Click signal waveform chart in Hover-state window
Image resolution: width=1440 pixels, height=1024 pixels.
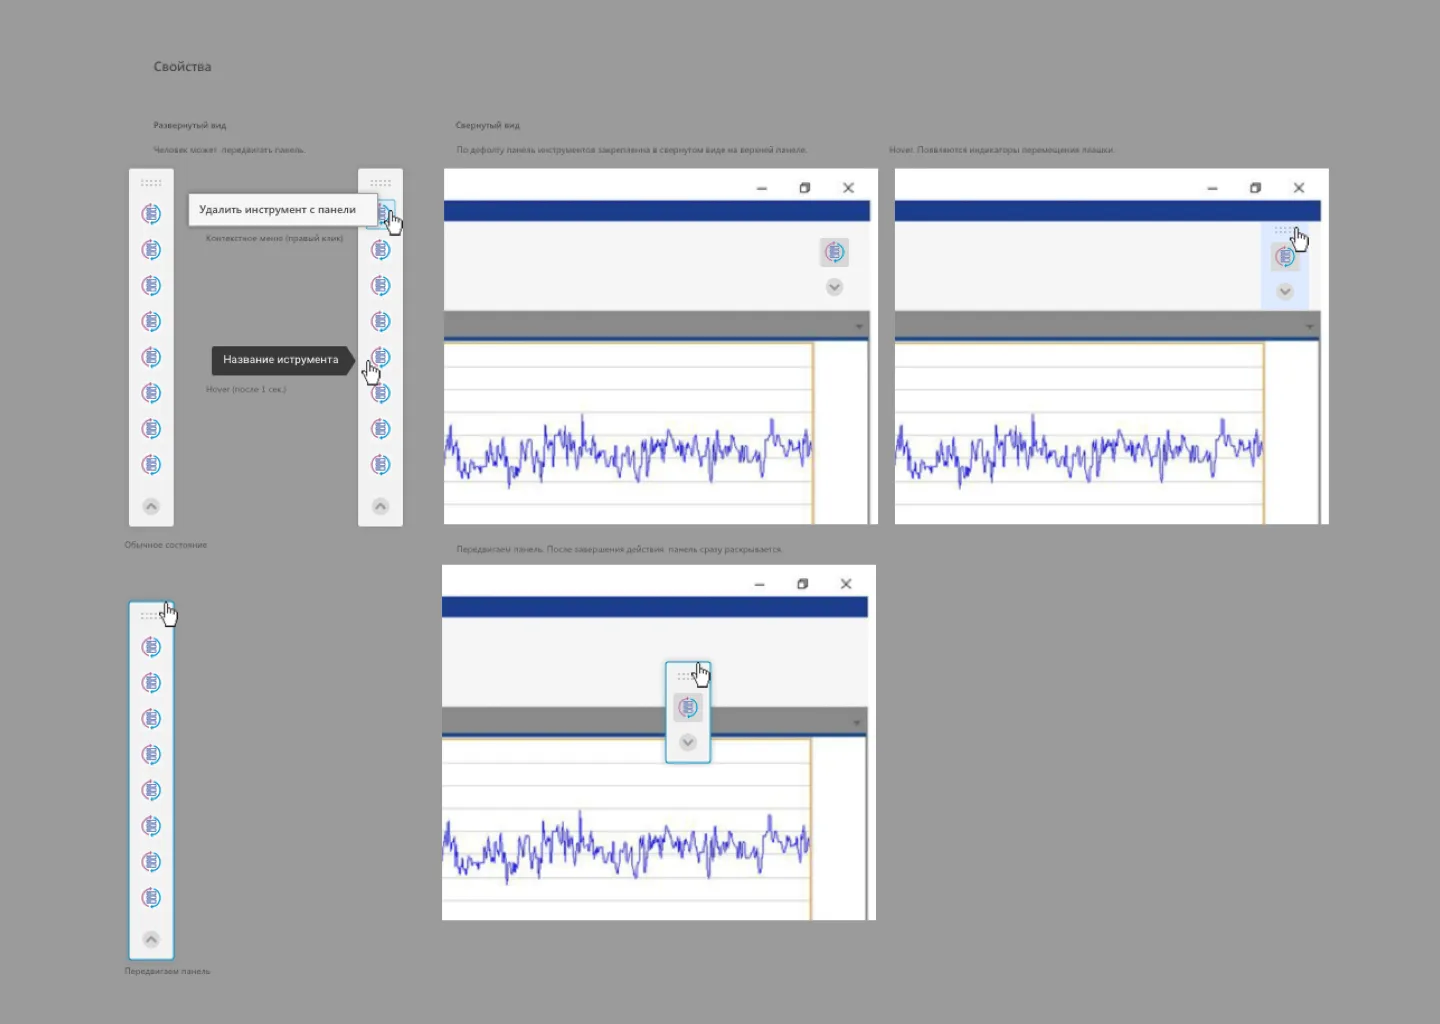click(x=1079, y=452)
